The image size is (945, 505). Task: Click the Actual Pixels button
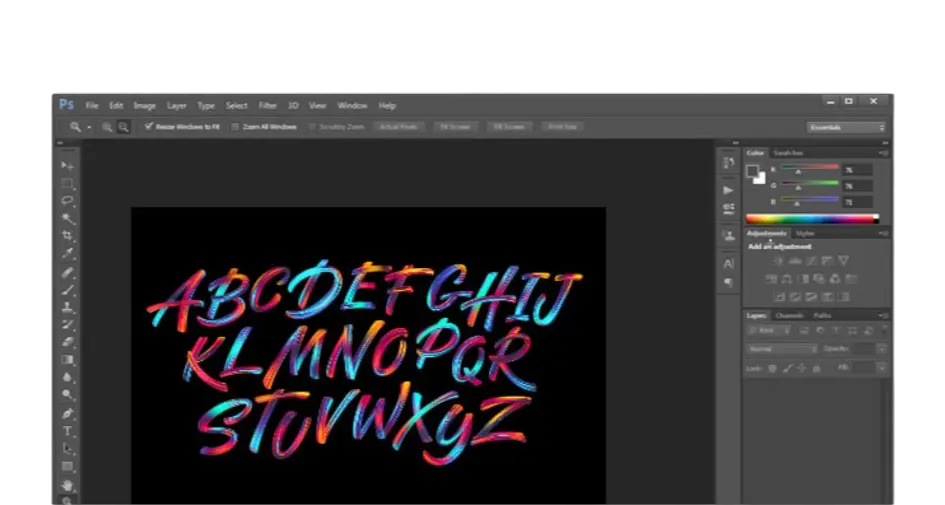pyautogui.click(x=399, y=127)
